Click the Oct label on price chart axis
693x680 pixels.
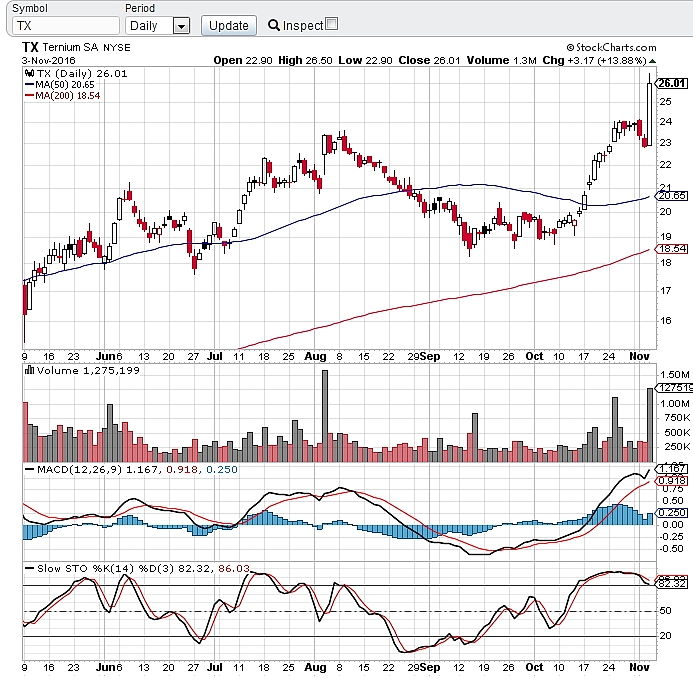coord(534,356)
